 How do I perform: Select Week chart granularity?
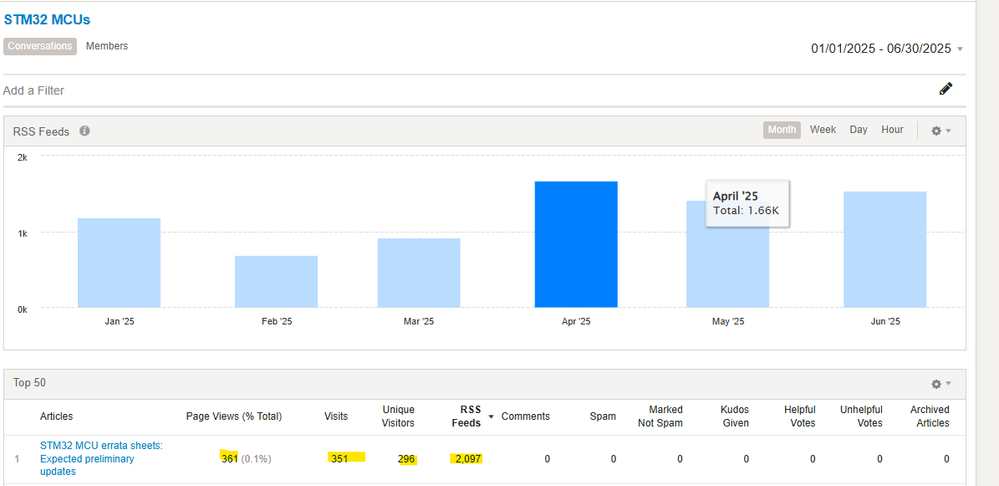tap(823, 130)
